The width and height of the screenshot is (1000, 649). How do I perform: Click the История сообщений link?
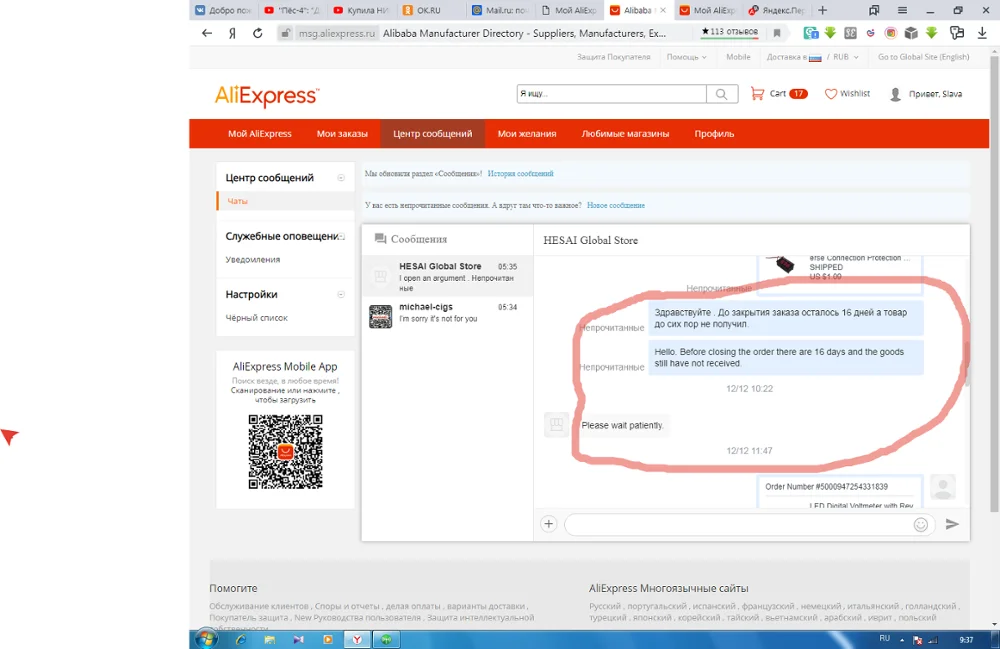click(520, 173)
